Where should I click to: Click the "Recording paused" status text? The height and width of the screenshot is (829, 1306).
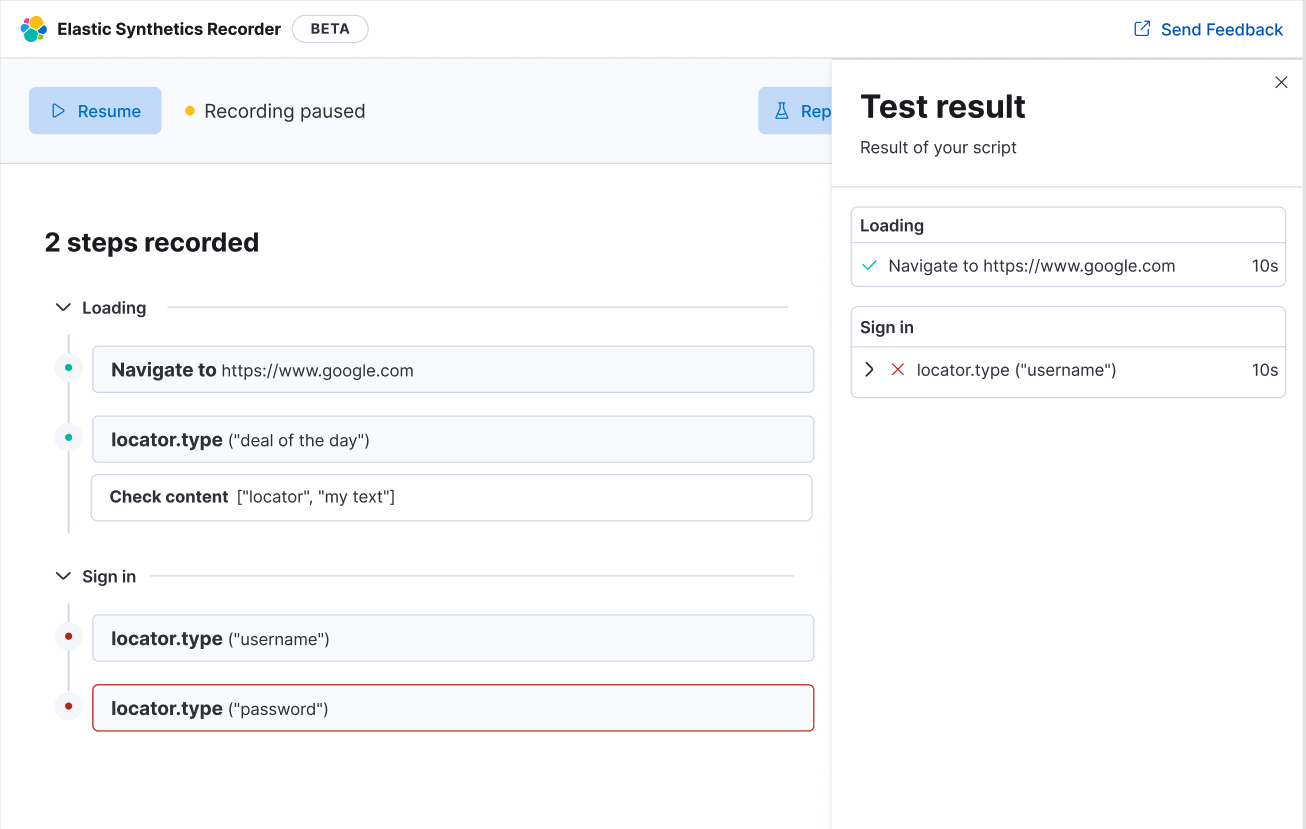[x=285, y=111]
